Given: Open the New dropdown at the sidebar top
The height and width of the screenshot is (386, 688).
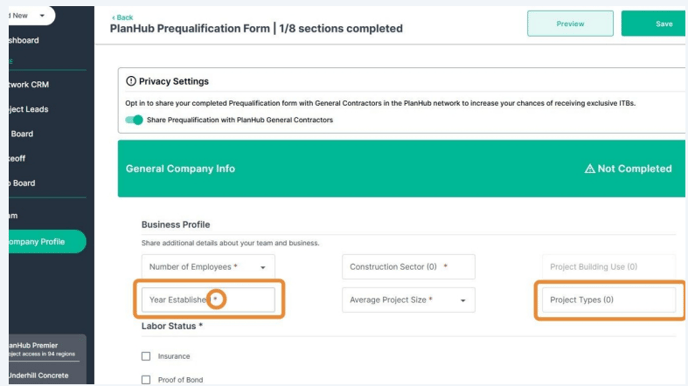Looking at the screenshot, I should pos(30,16).
